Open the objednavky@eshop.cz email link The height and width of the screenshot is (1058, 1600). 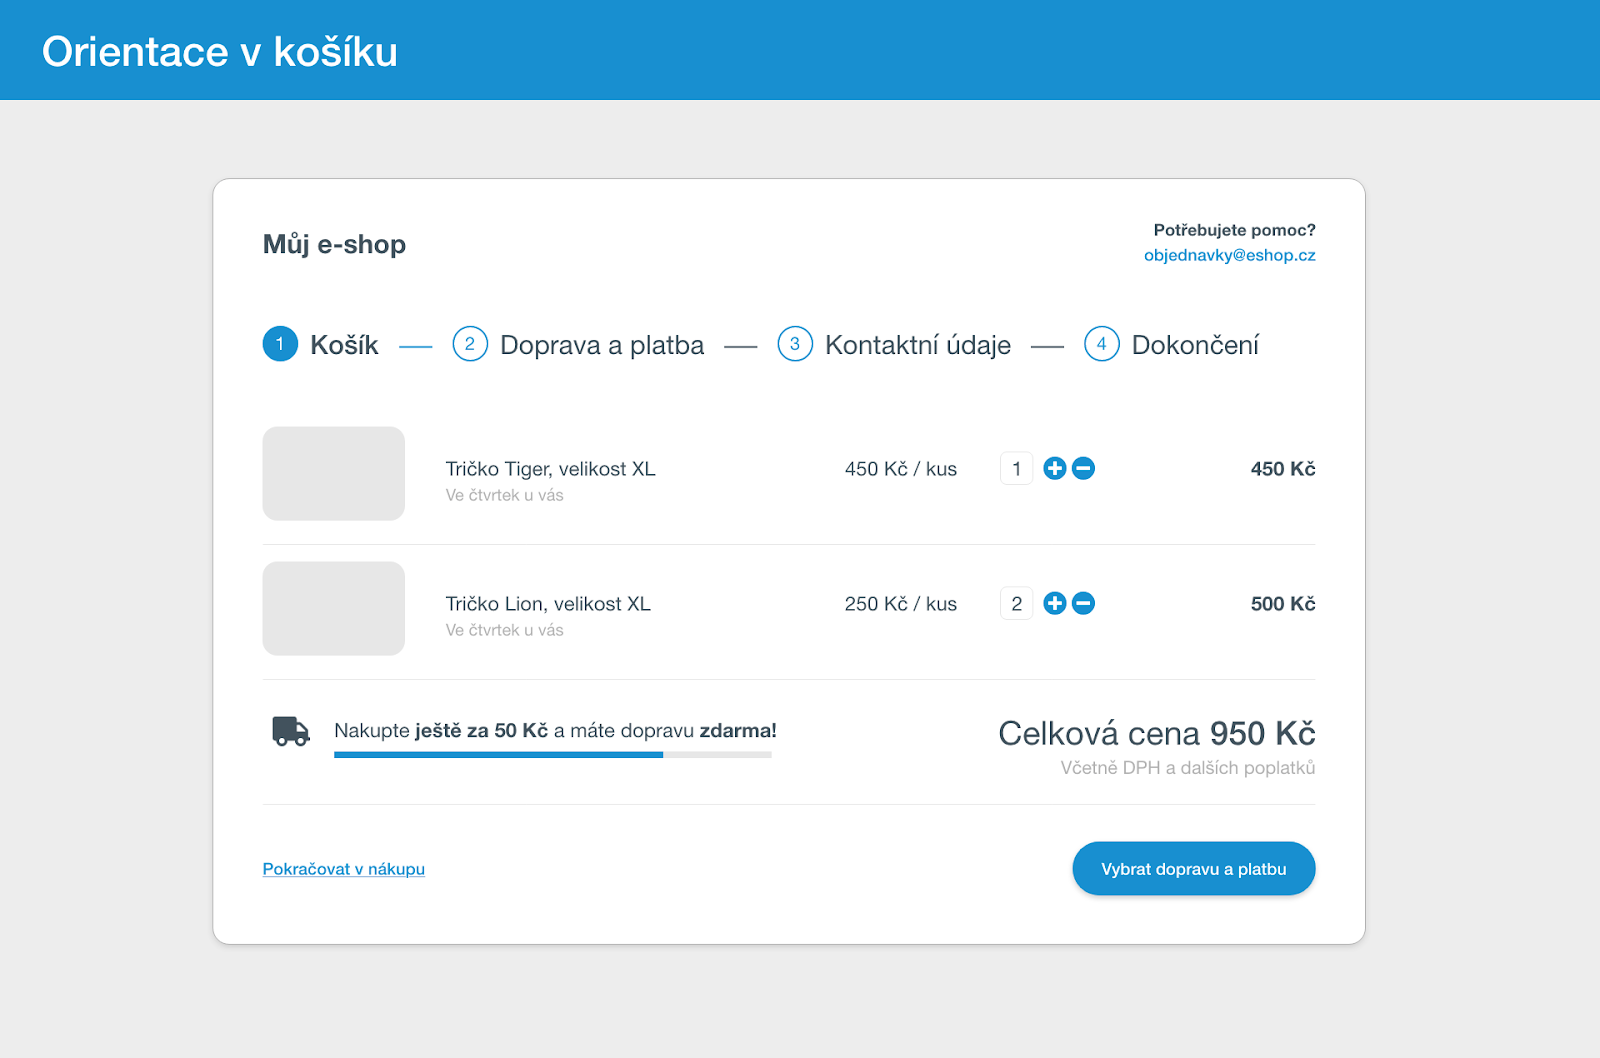coord(1230,255)
